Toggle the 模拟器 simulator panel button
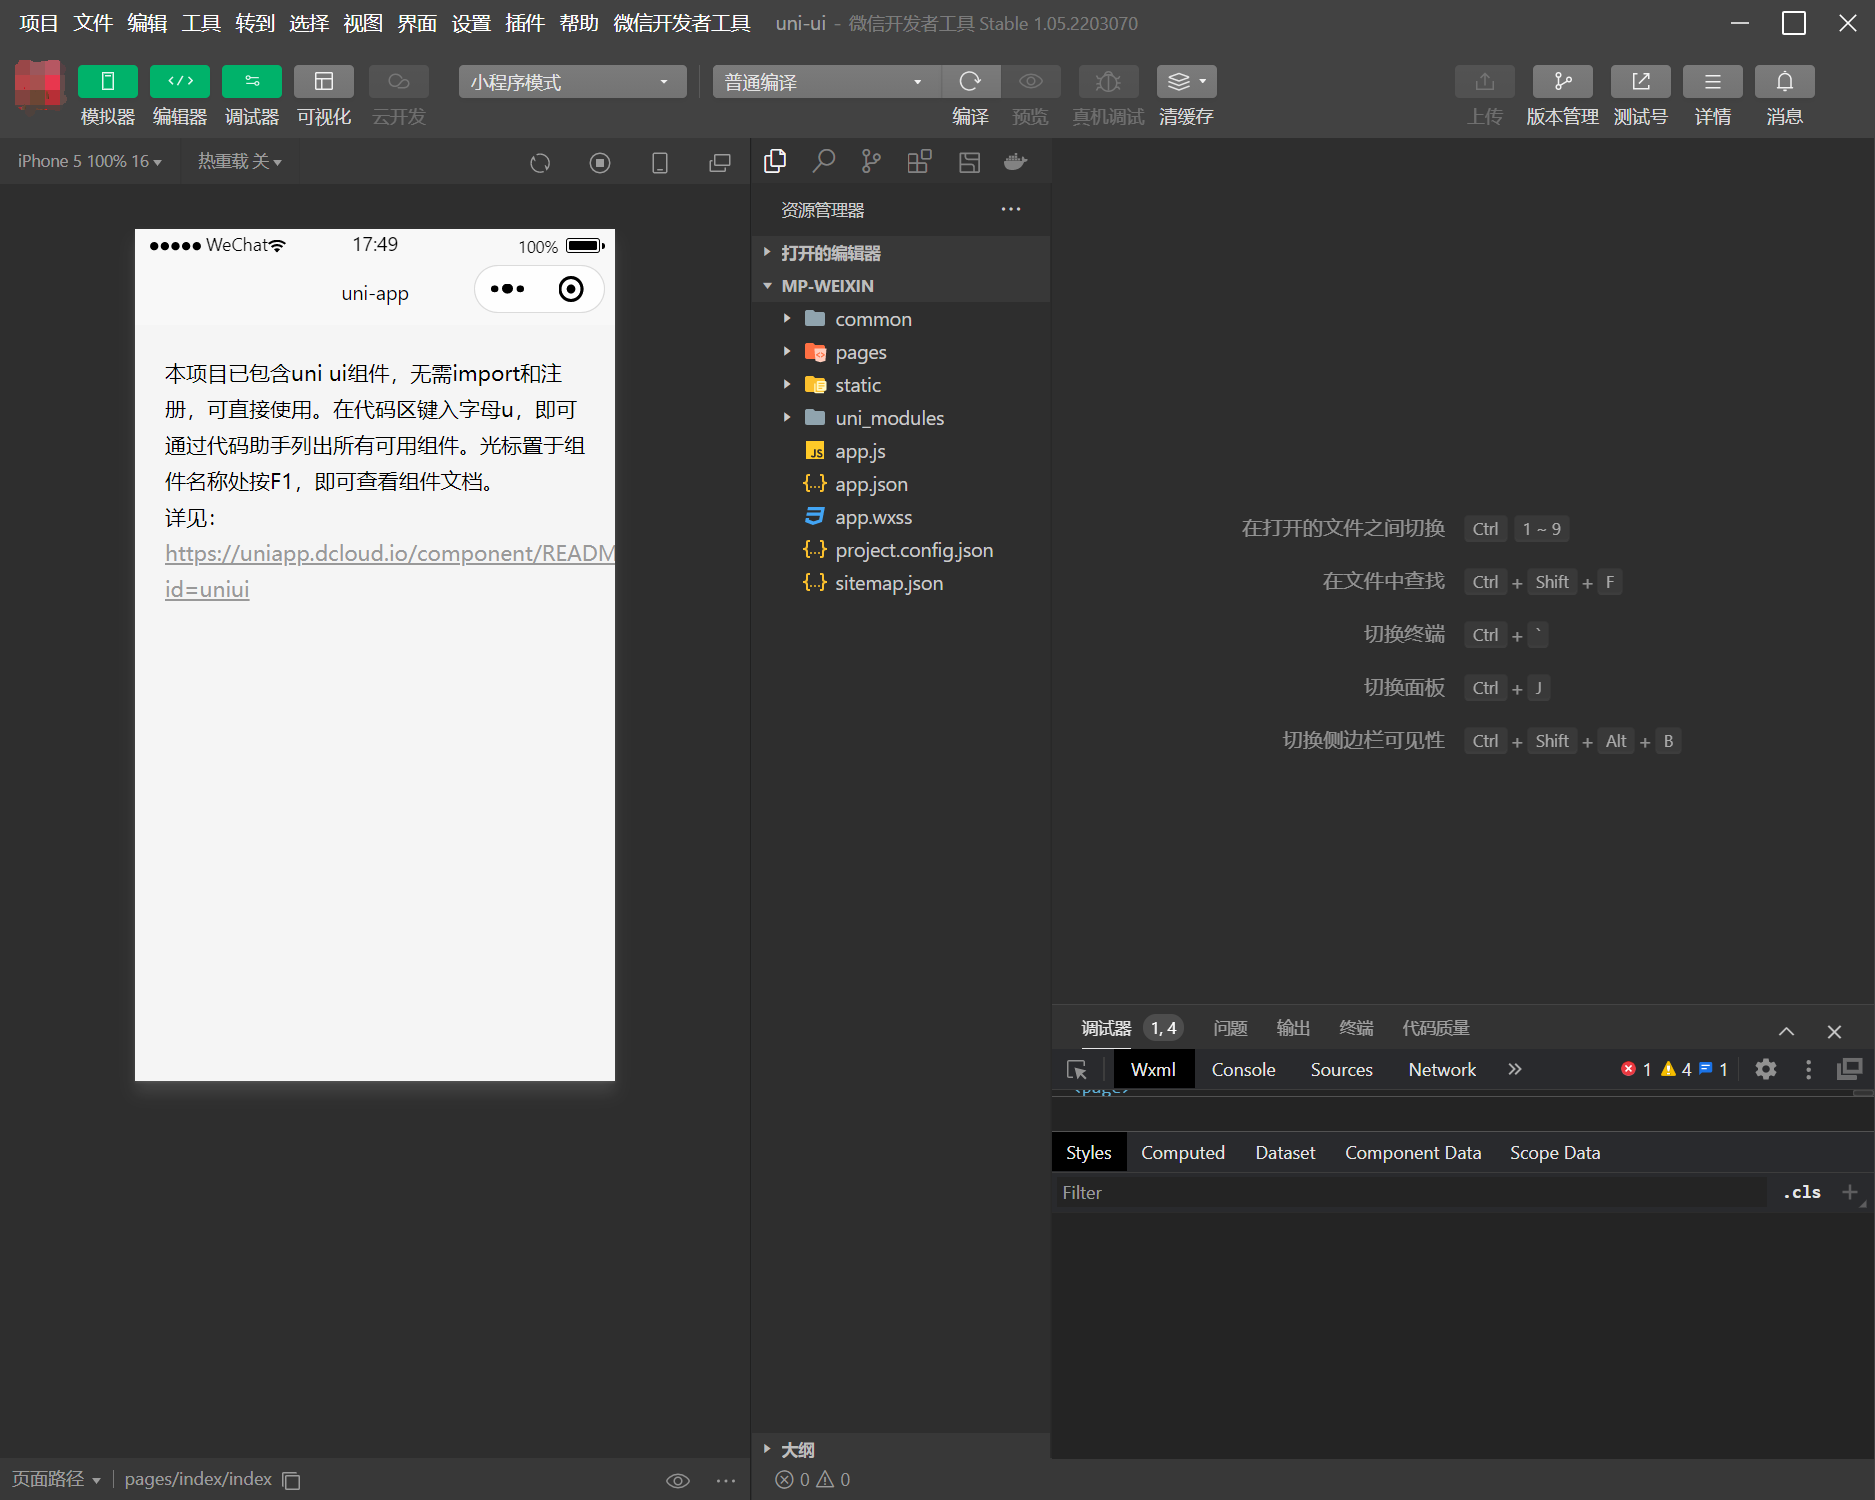The width and height of the screenshot is (1875, 1500). click(107, 81)
